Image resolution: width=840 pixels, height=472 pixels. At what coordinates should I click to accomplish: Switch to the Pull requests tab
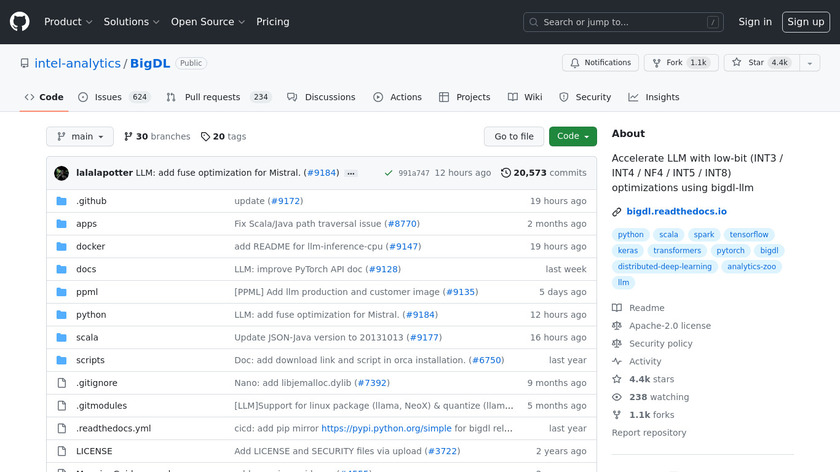point(219,97)
